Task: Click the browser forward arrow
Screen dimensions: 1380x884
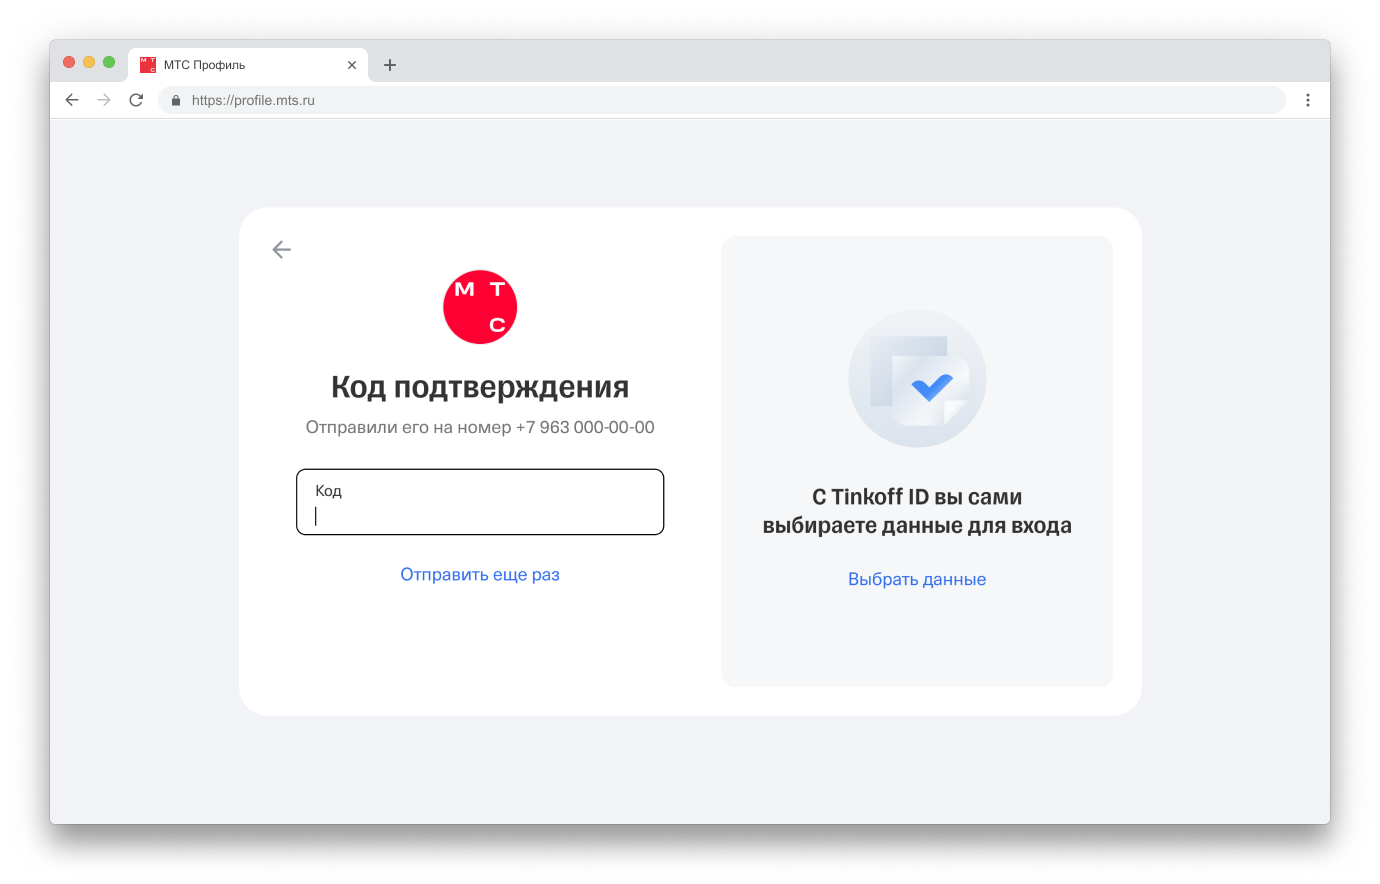Action: [x=104, y=100]
